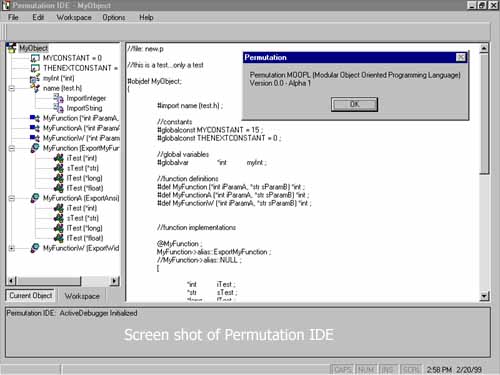The image size is (500, 375).
Task: Click the MyFunctionA (ExportAnsi) implementation icon
Action: pyautogui.click(x=35, y=198)
